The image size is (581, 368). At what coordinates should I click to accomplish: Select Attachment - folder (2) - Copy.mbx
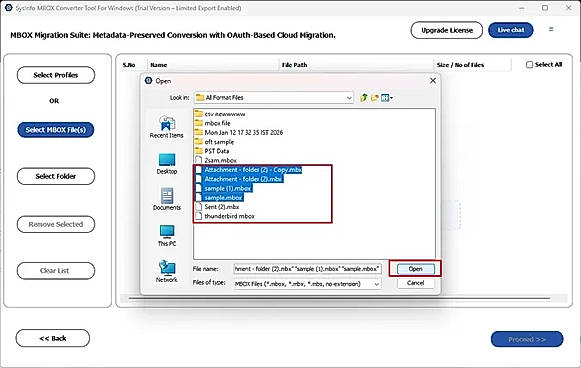249,170
